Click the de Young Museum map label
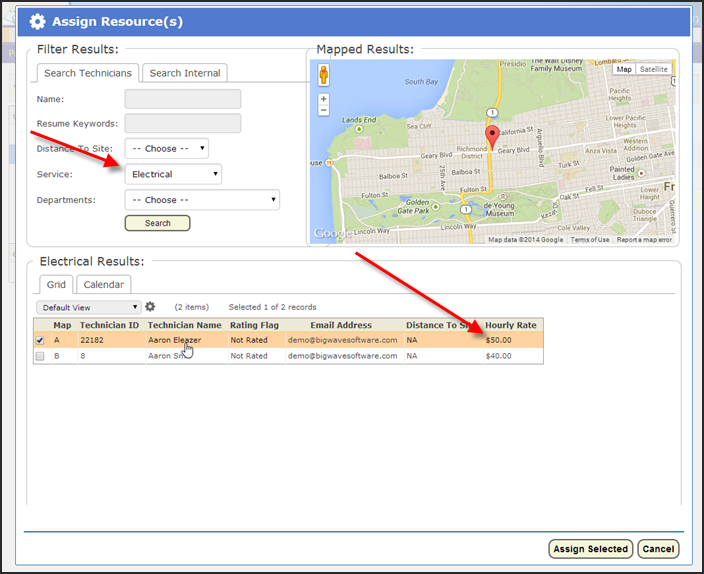The image size is (704, 574). click(498, 209)
